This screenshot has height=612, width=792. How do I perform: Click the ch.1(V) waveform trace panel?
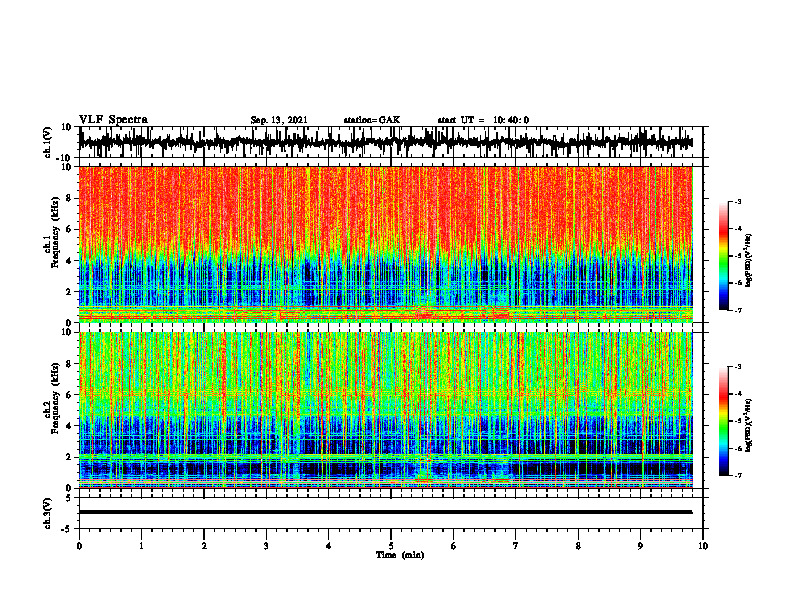pyautogui.click(x=391, y=142)
